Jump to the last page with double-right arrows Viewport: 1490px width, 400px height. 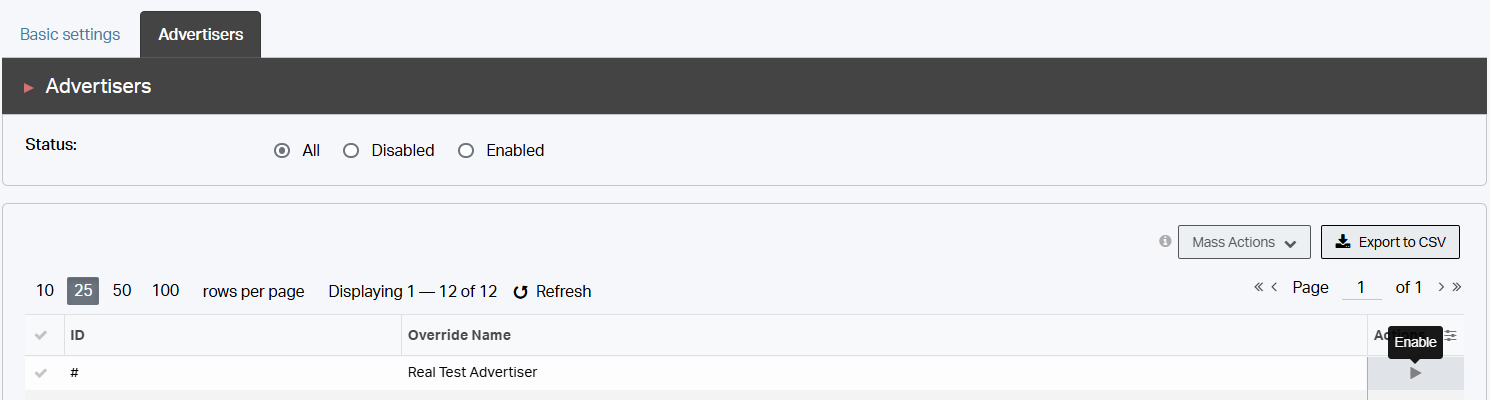[x=1457, y=288]
